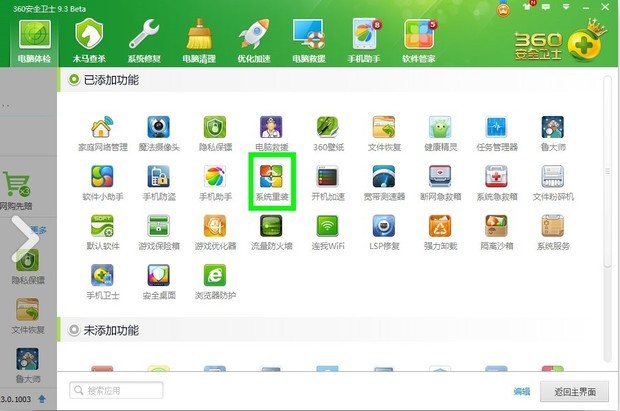Open 系统急救箱
620x411 pixels.
(497, 183)
